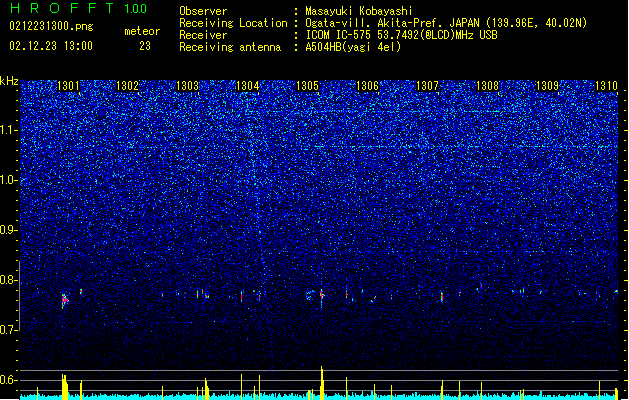
Task: Click the observer name Masayuki Kobayashi
Action: coord(359,11)
